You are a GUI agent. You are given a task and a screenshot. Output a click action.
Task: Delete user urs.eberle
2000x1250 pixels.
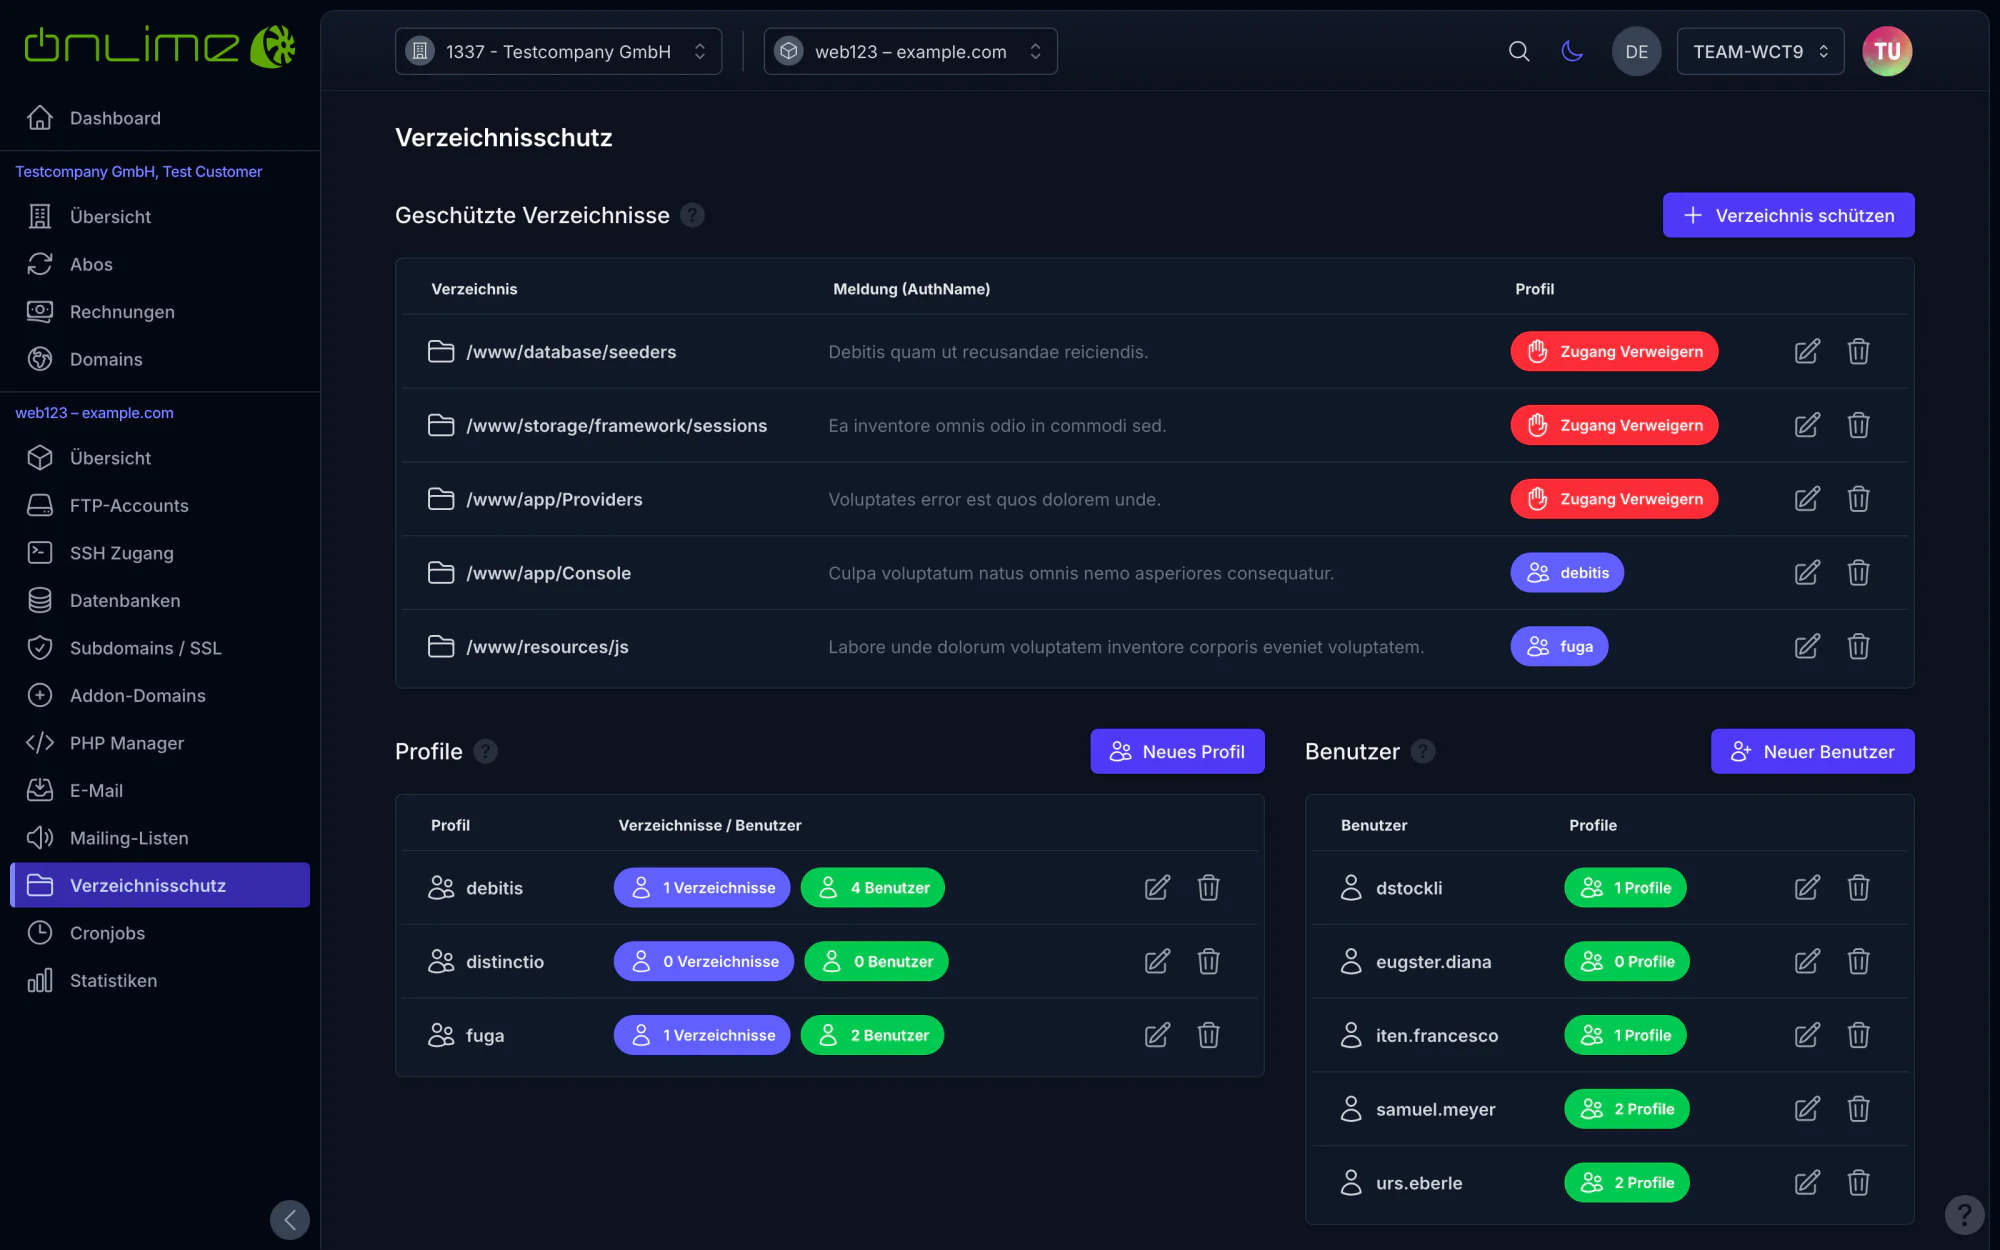coord(1858,1183)
